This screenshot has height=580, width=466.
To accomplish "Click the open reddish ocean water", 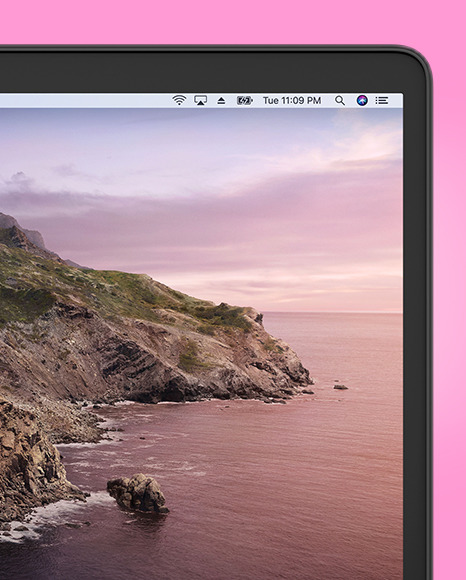I will [x=296, y=462].
